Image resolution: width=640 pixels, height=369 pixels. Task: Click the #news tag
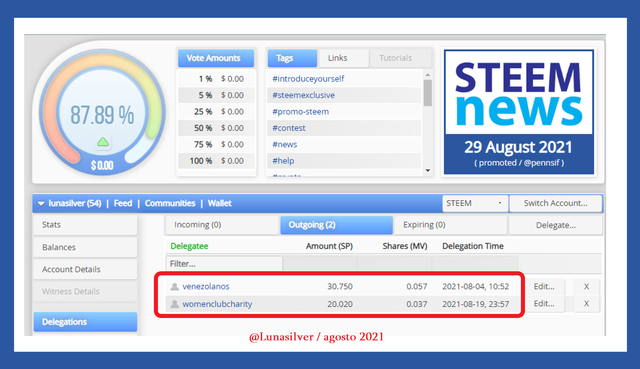[x=284, y=144]
